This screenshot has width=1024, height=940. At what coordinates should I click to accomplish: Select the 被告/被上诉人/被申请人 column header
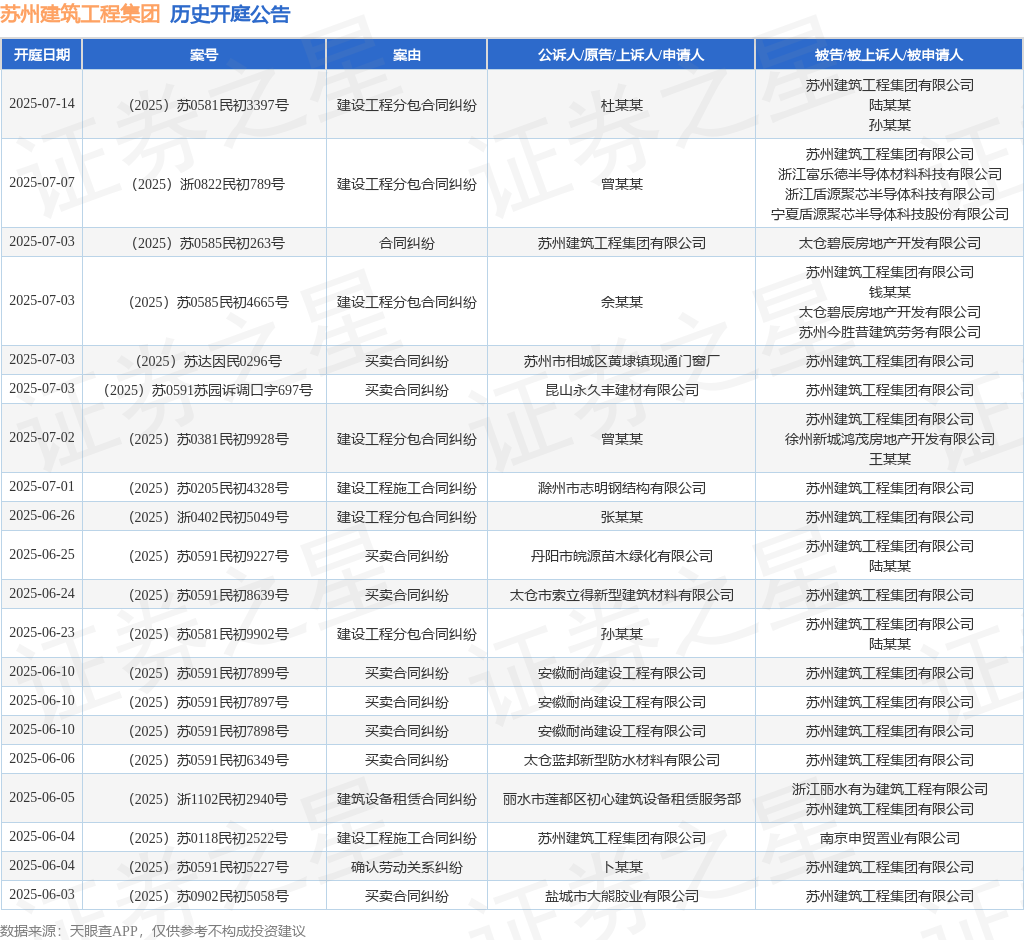pyautogui.click(x=889, y=55)
